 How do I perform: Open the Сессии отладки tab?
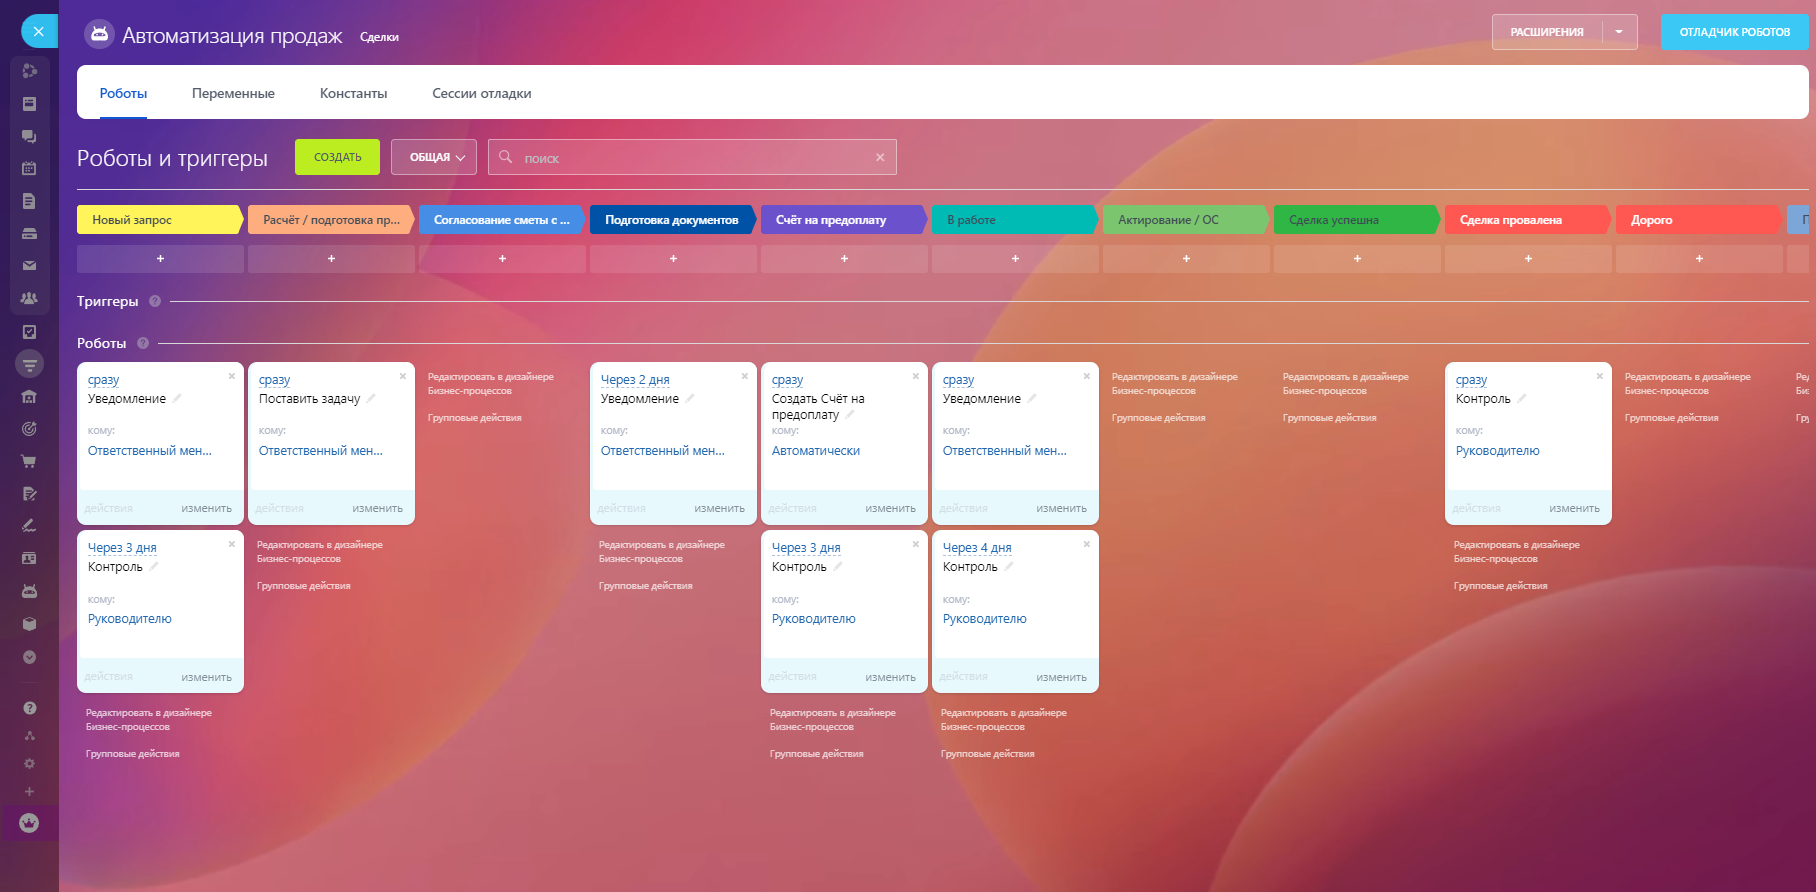click(481, 93)
